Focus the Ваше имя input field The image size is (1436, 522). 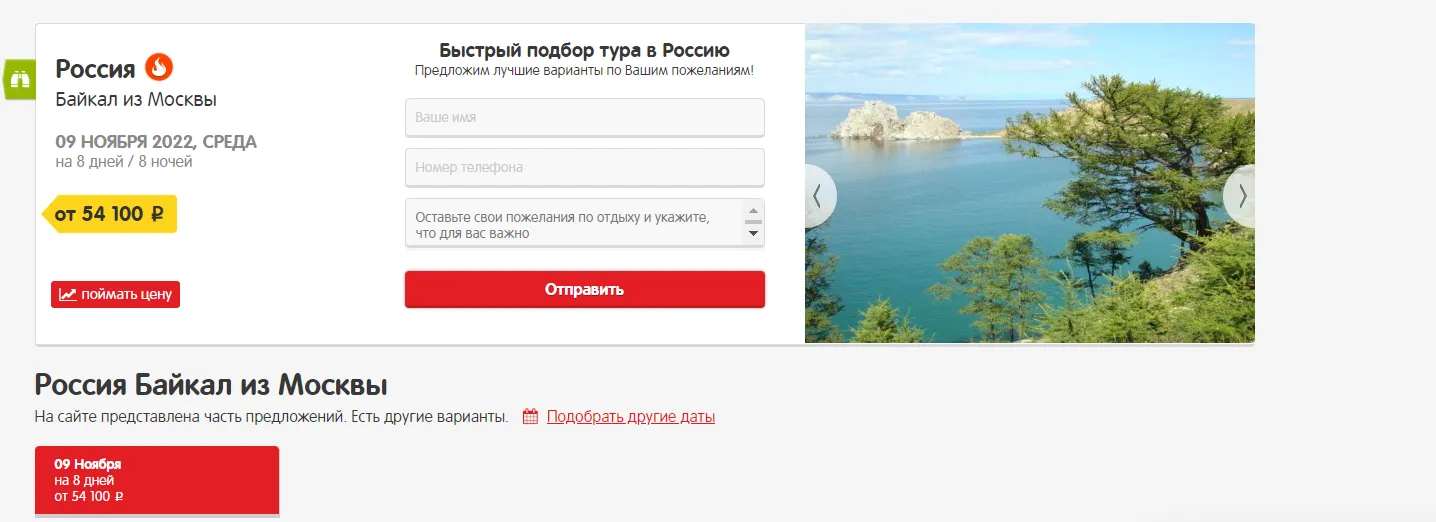[585, 117]
